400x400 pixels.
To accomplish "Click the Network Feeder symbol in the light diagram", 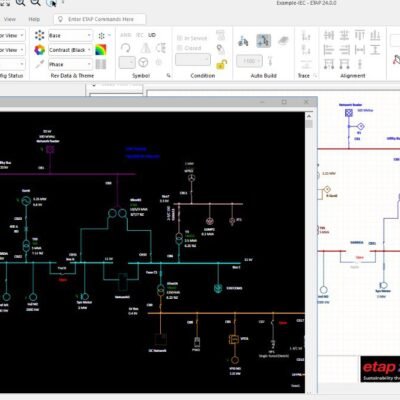I will tap(349, 113).
